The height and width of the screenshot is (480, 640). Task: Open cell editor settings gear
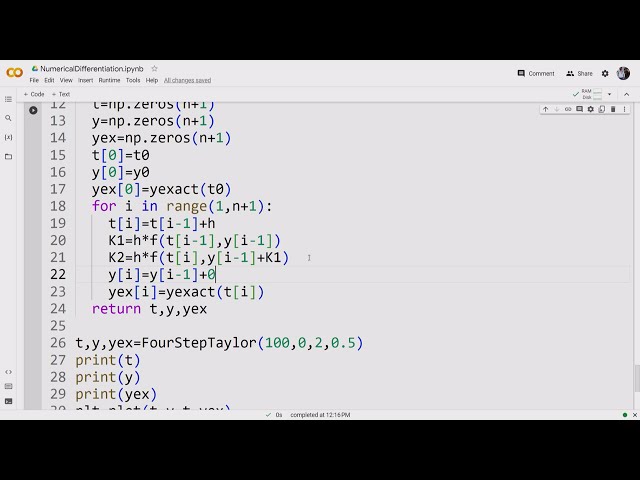tap(591, 109)
